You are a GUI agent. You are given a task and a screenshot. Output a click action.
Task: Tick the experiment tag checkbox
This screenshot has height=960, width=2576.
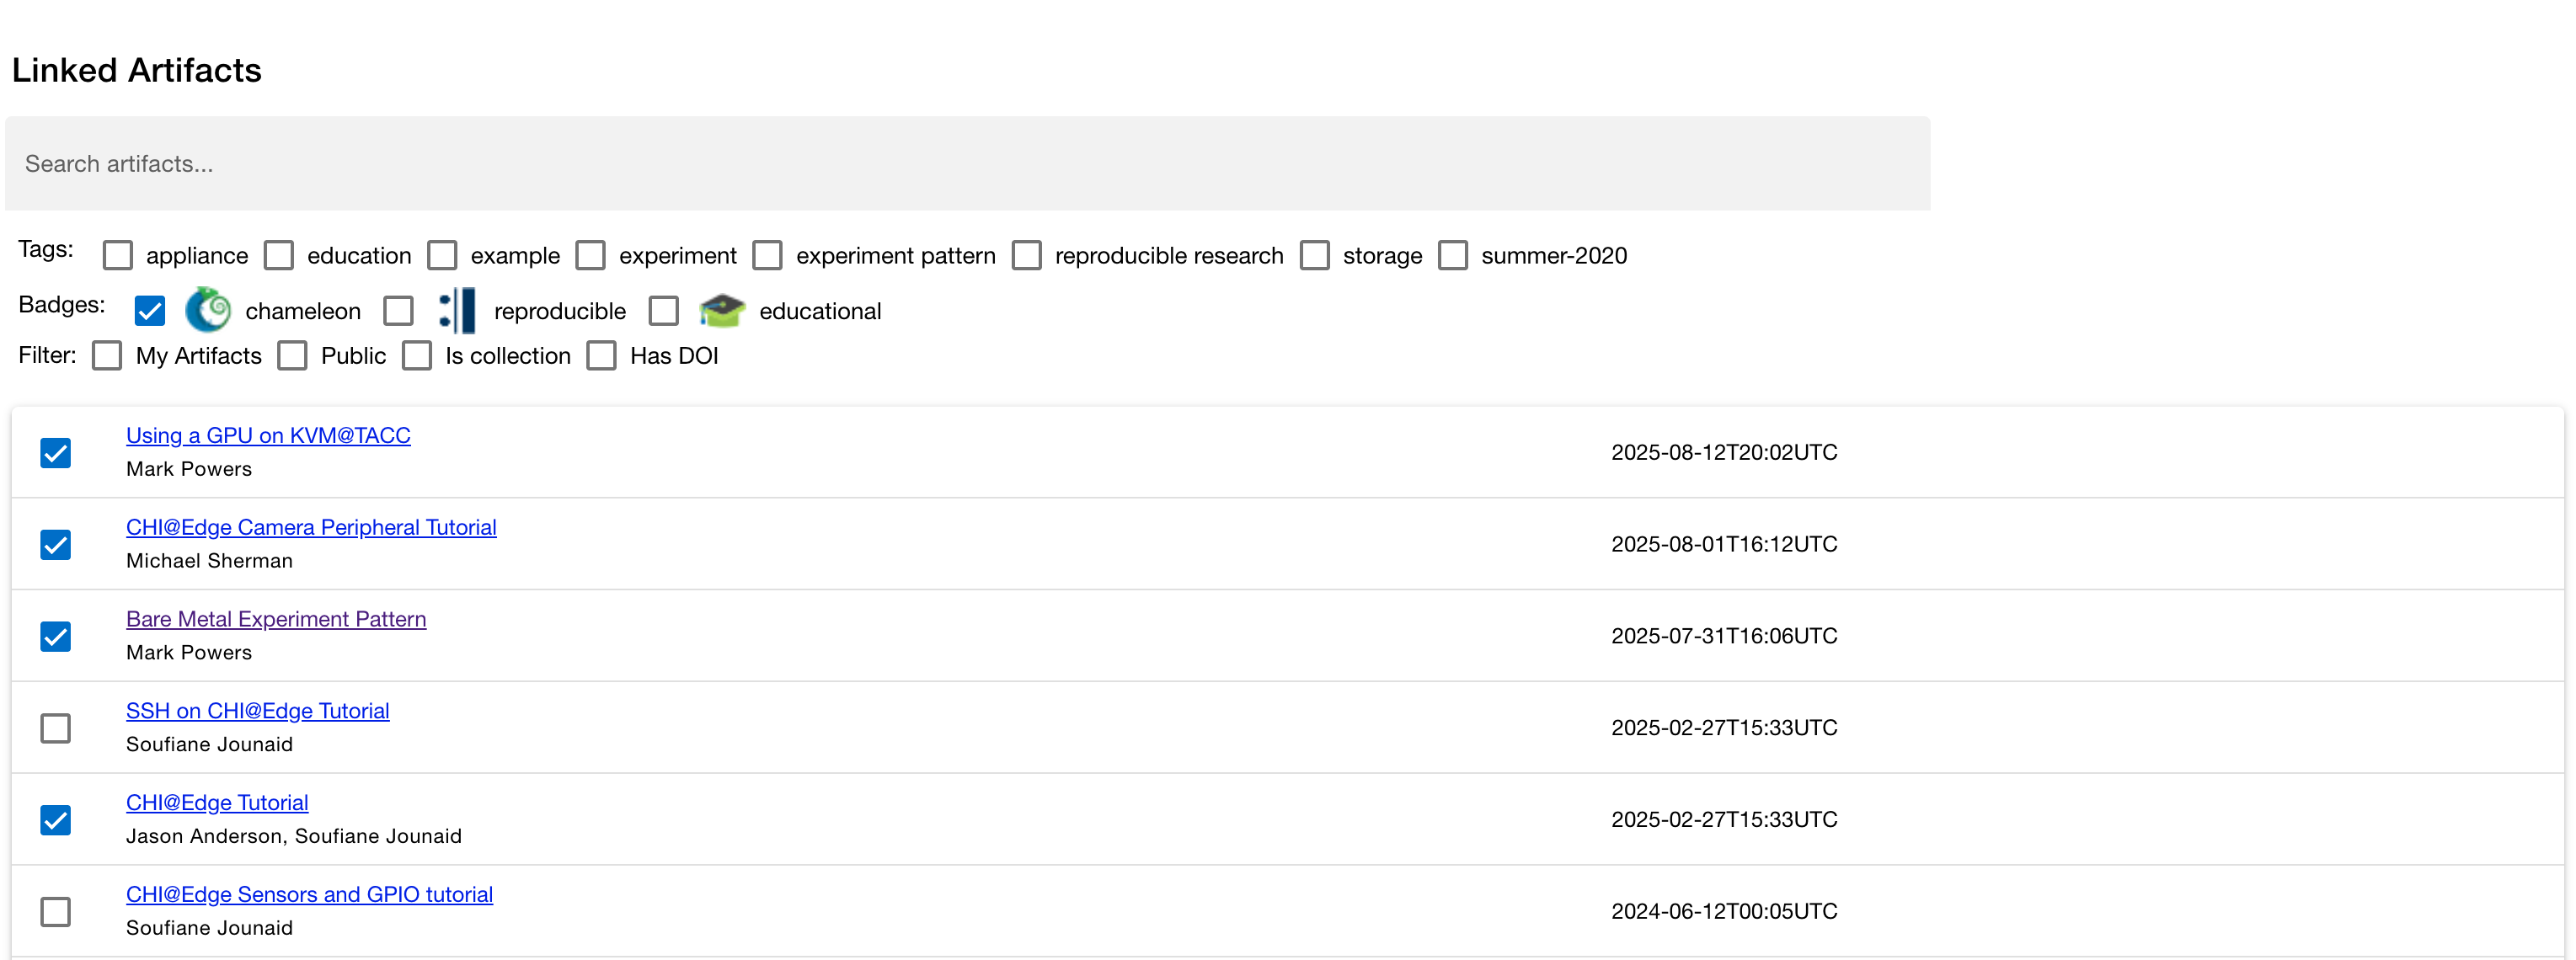click(590, 255)
